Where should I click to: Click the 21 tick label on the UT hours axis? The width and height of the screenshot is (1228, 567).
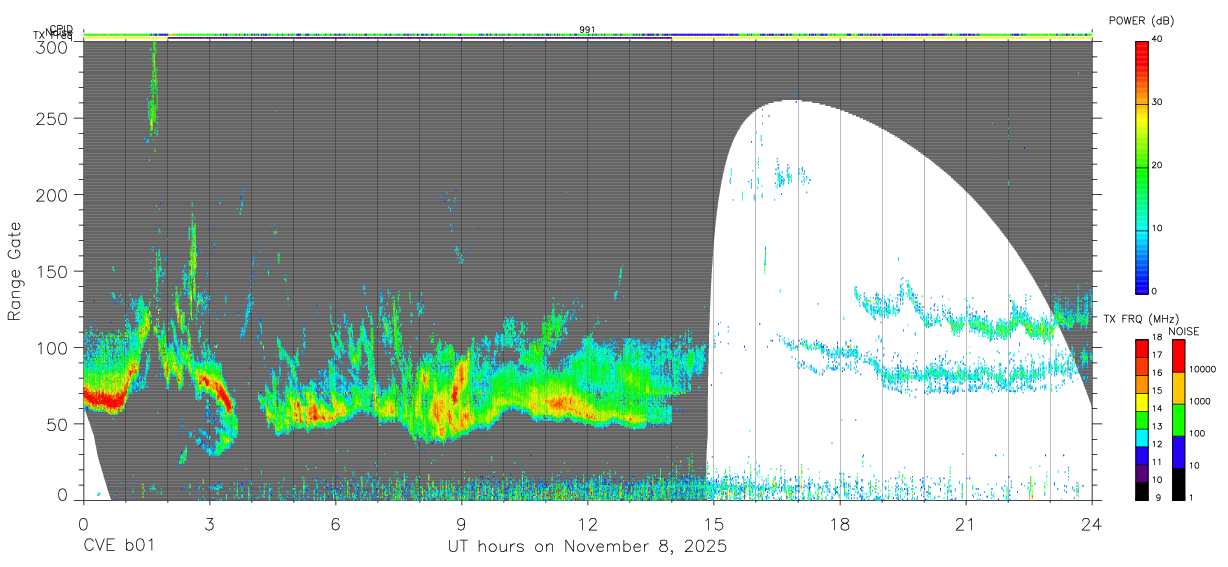966,524
